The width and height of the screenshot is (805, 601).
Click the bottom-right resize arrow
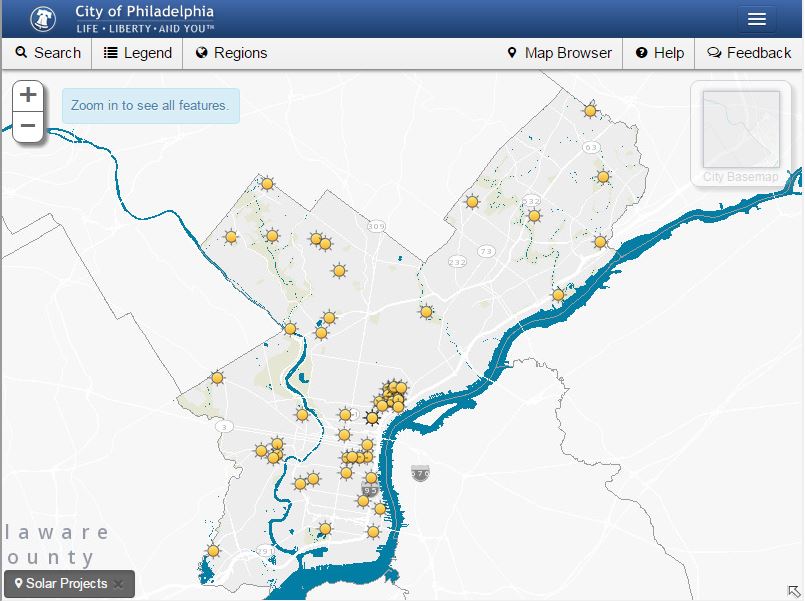[794, 592]
